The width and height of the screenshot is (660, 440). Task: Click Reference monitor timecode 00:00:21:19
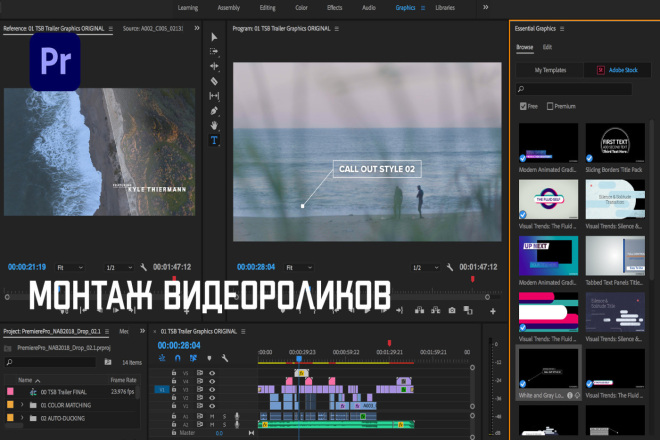pyautogui.click(x=27, y=267)
